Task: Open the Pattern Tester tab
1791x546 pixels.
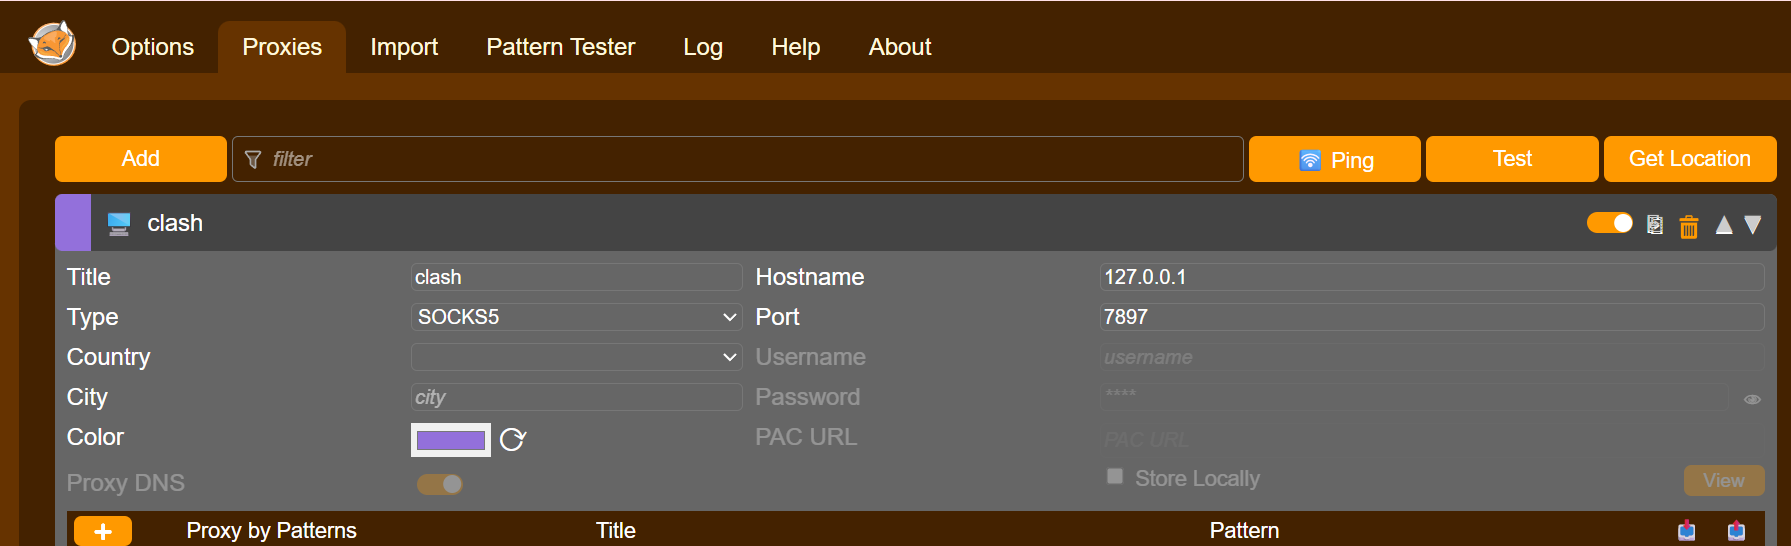Action: pos(560,47)
